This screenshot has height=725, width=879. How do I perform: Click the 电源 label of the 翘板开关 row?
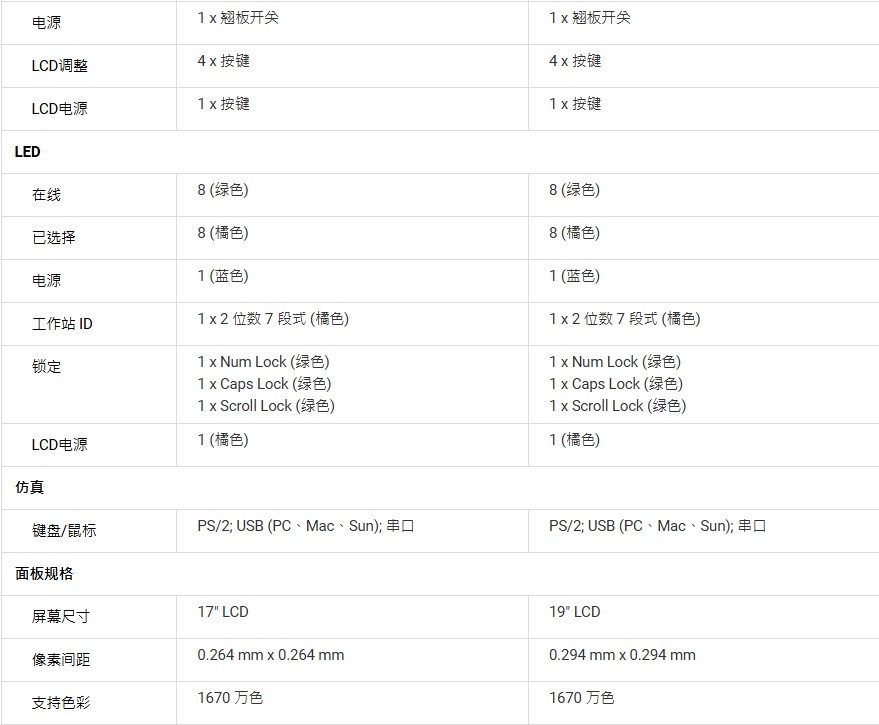[x=46, y=23]
